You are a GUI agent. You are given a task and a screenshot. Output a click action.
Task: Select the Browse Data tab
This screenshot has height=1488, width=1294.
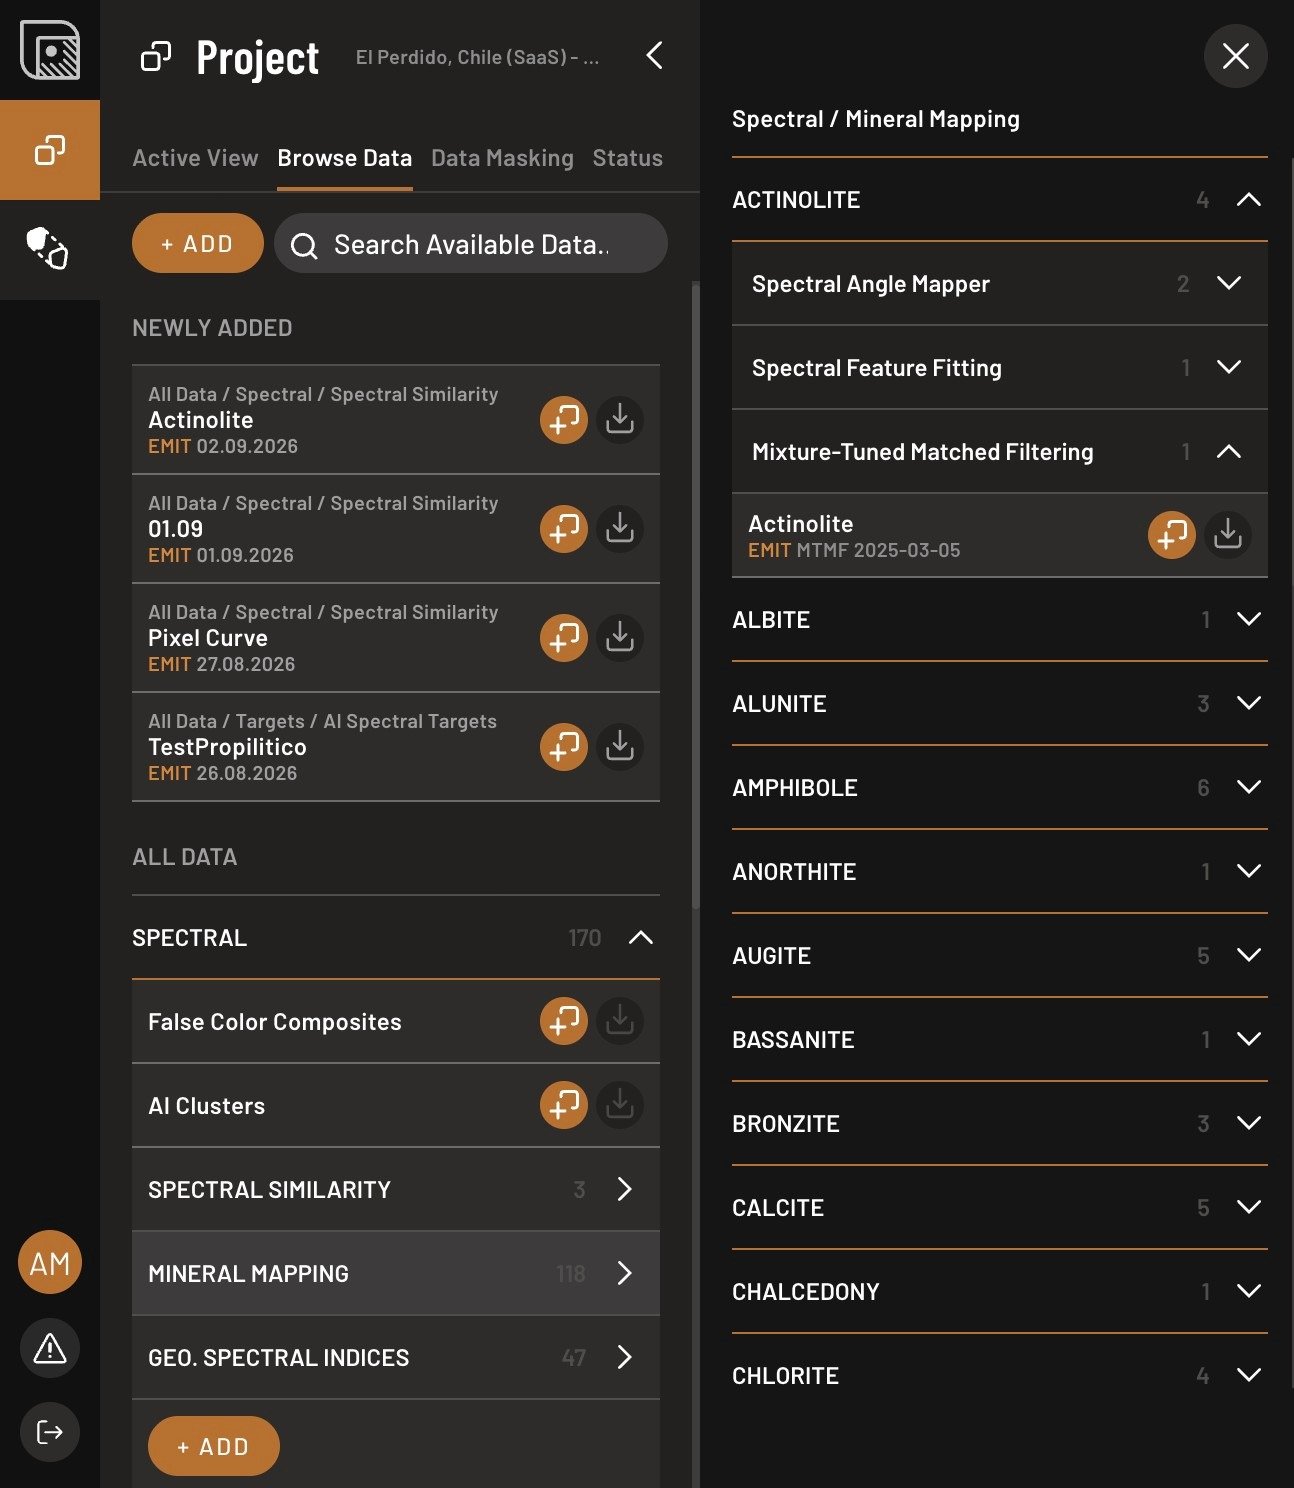[x=345, y=158]
